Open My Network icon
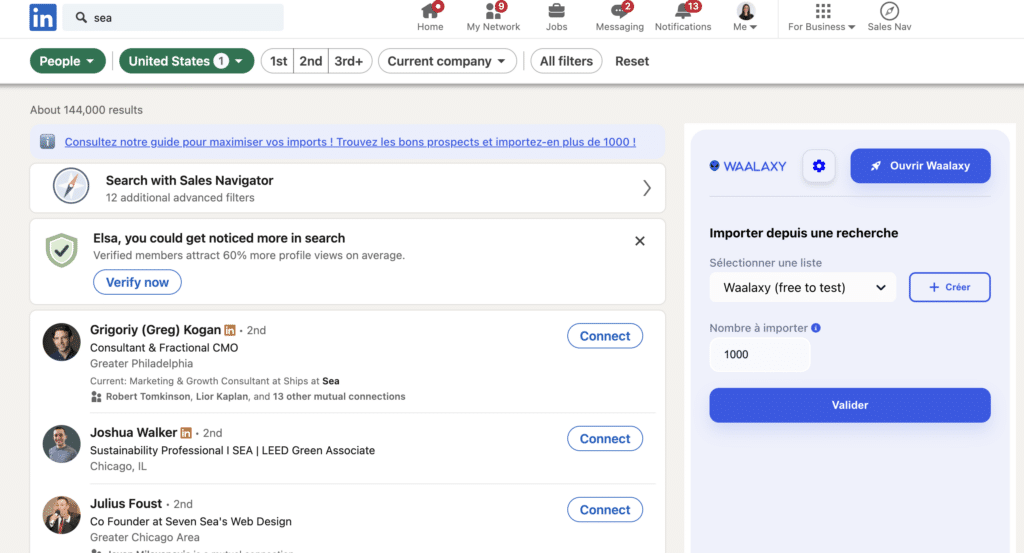Viewport: 1024px width, 553px height. click(493, 11)
